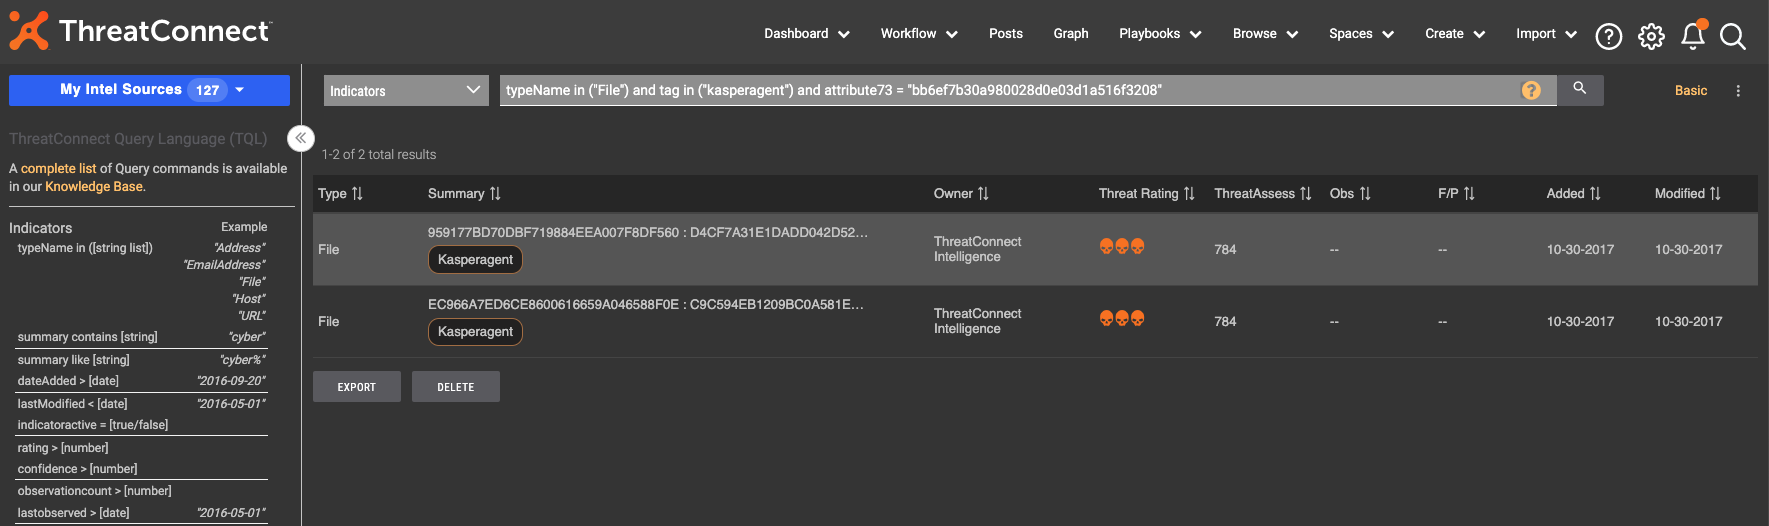Click '1-2 of 2 total results' text

point(379,155)
